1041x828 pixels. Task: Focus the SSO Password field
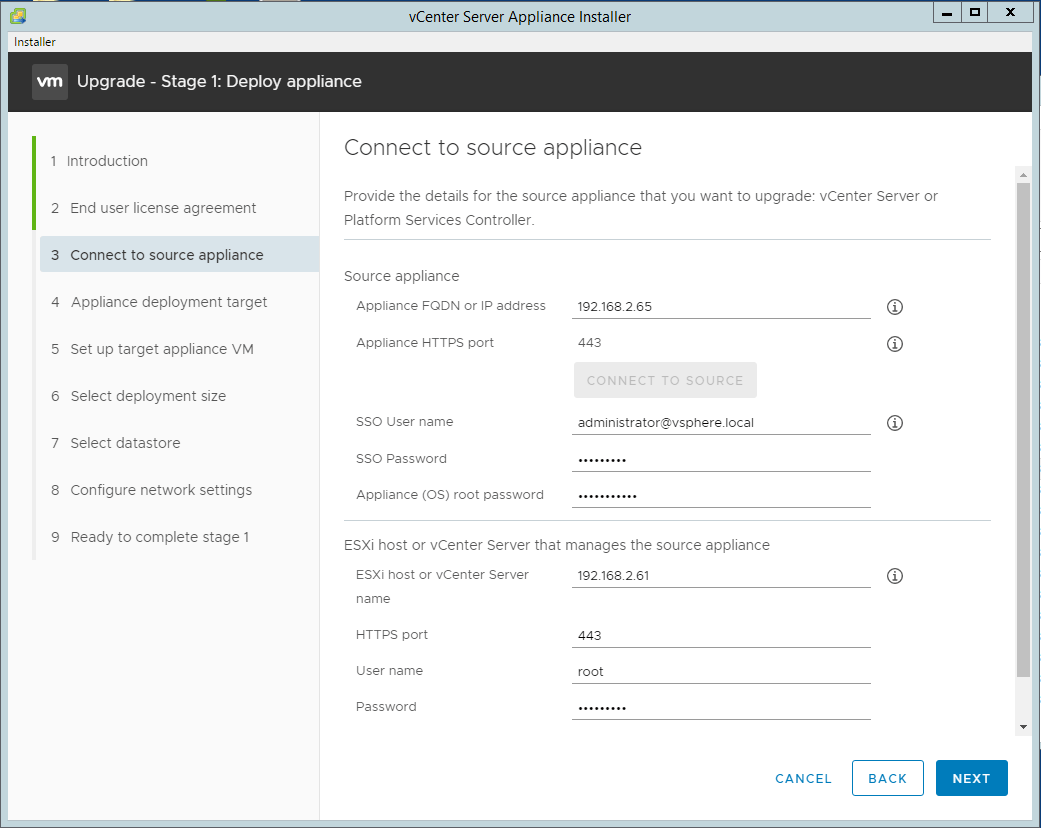721,459
